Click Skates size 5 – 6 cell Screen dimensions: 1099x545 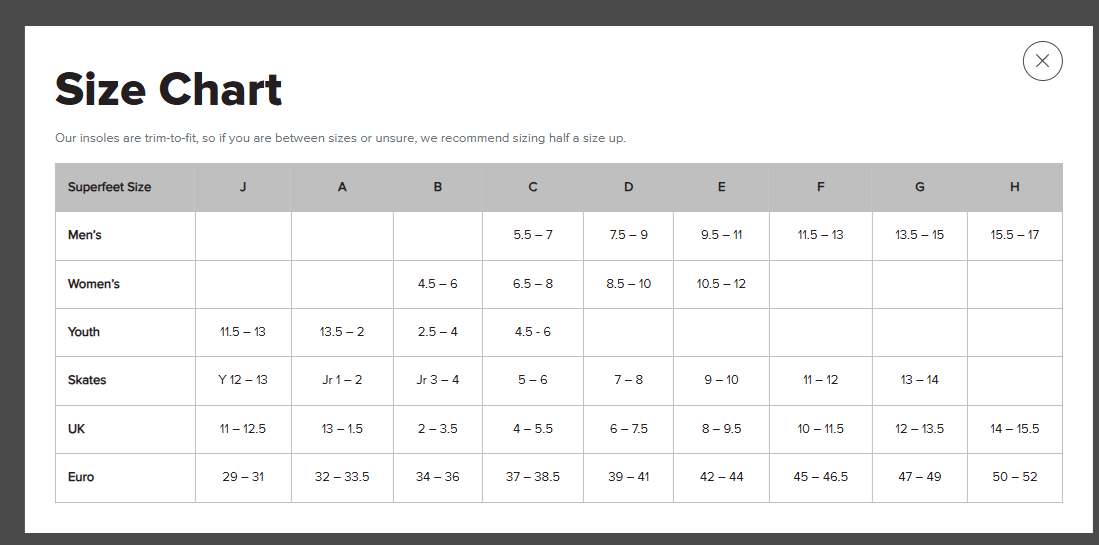(x=533, y=380)
